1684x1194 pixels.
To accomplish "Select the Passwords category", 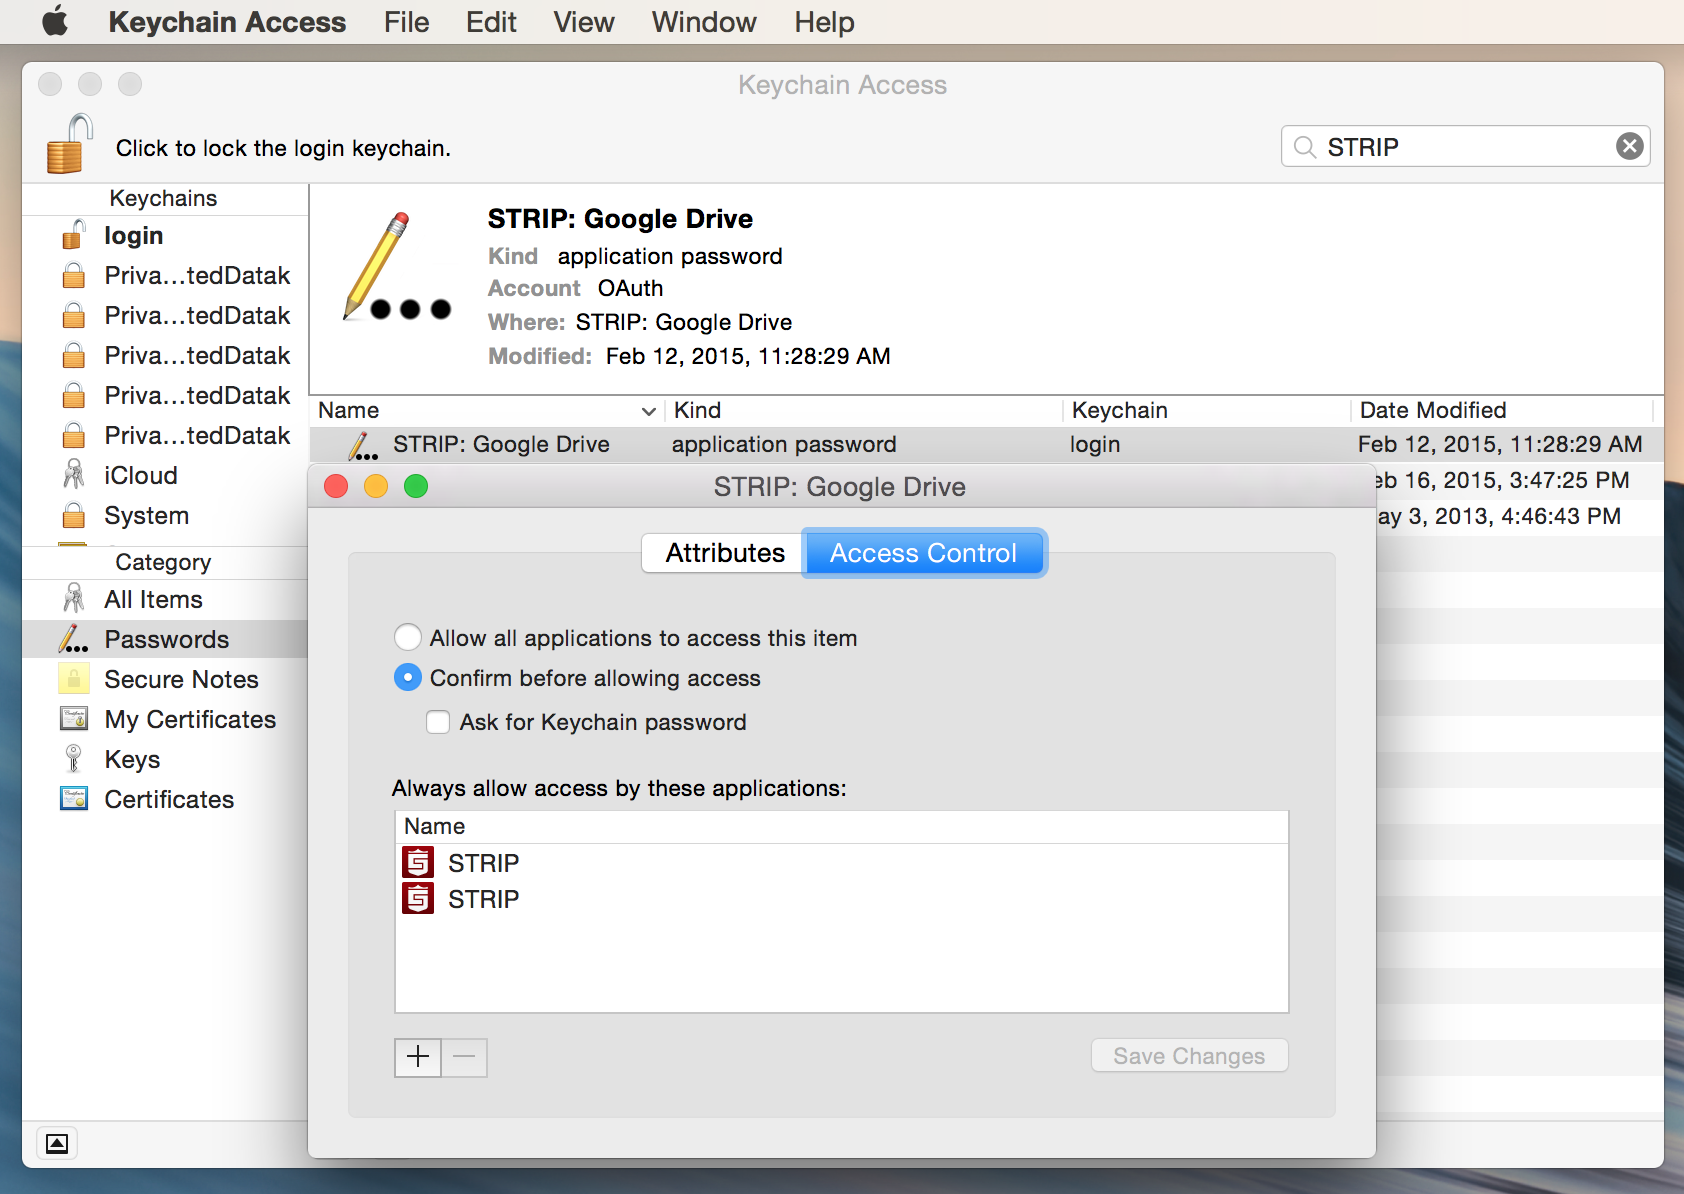I will [165, 640].
